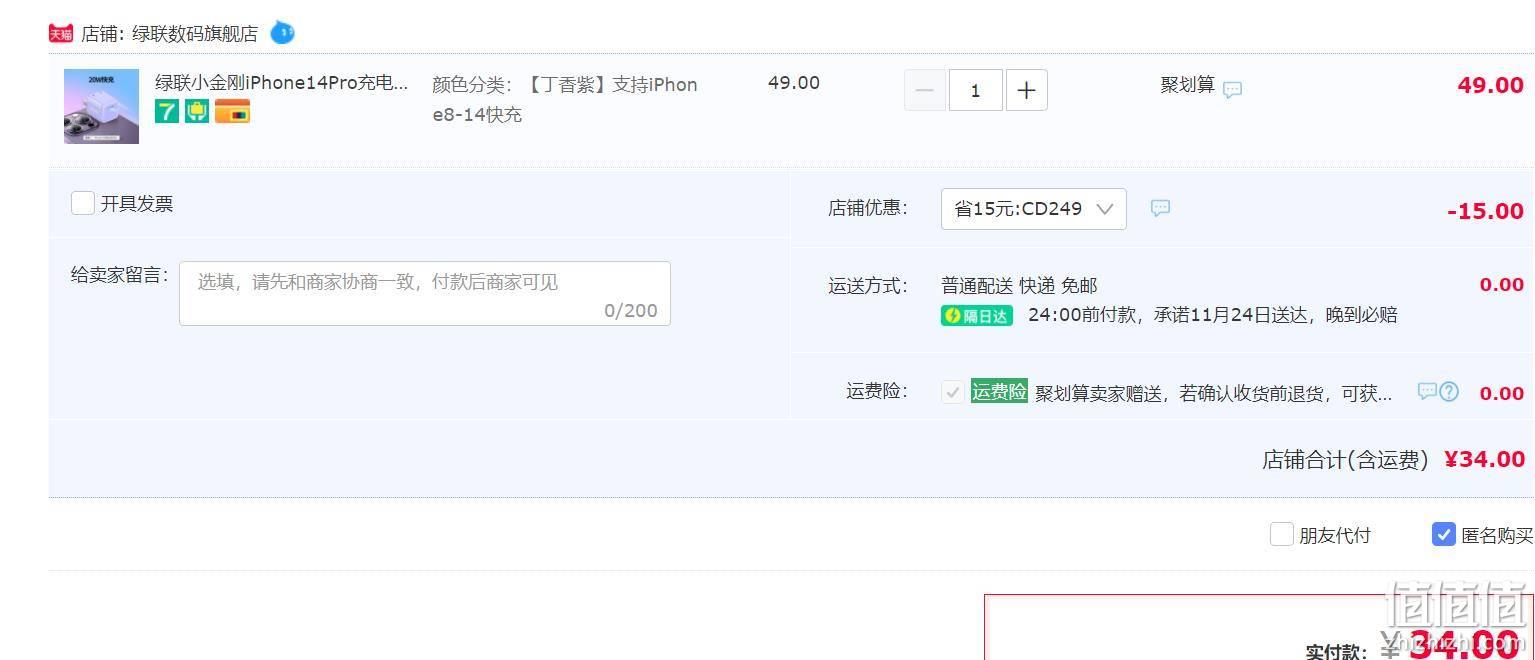Click the 【丁香紫】 color classification text
Viewport: 1535px width, 660px height.
[x=565, y=99]
